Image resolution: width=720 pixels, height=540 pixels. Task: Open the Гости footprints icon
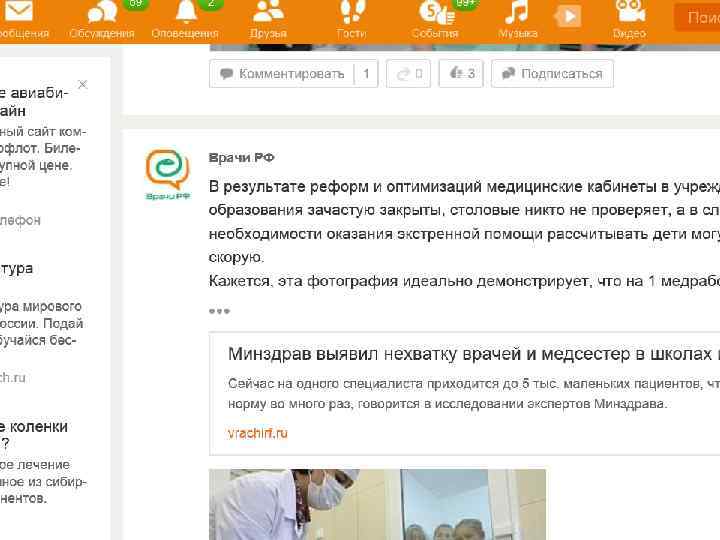coord(352,11)
